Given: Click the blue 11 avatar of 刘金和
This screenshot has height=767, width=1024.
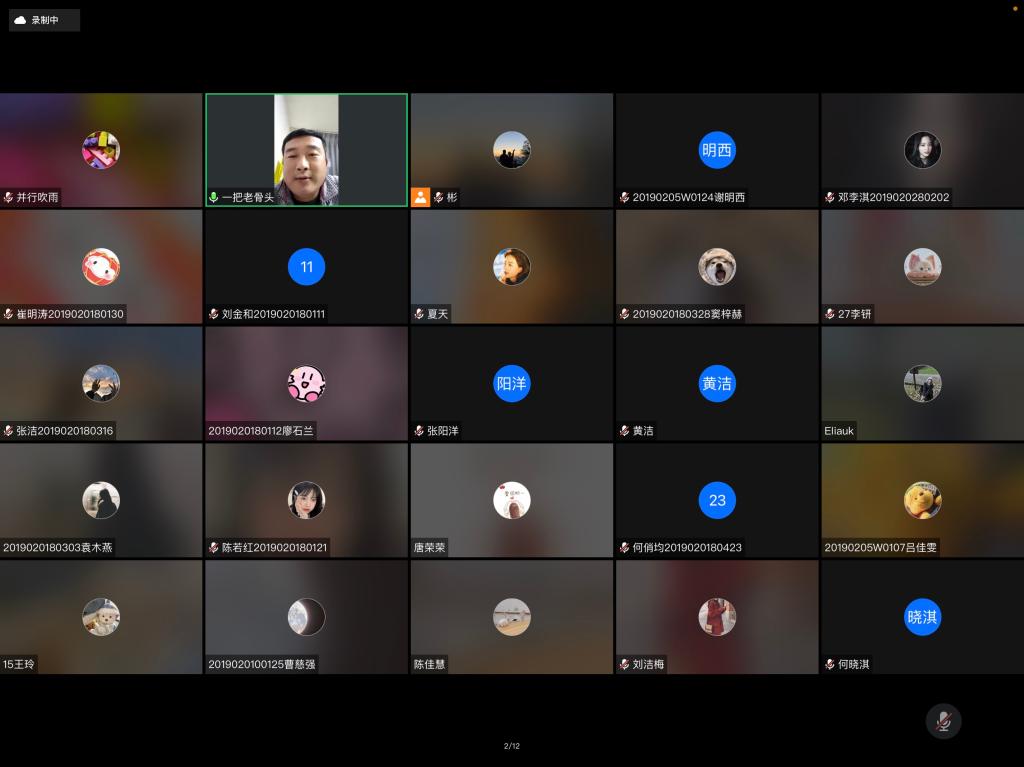Looking at the screenshot, I should click(306, 267).
